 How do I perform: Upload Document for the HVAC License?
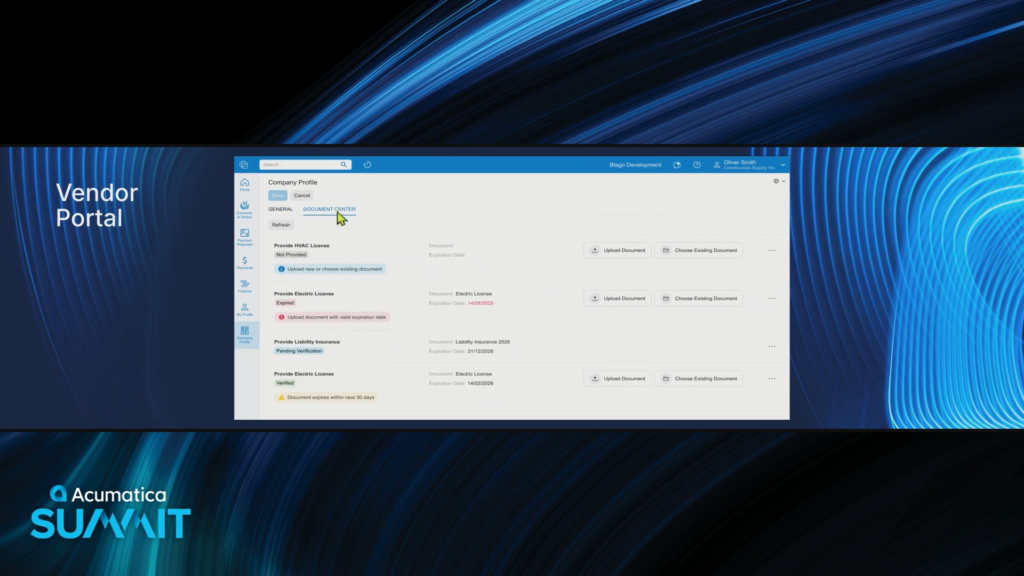tap(617, 250)
